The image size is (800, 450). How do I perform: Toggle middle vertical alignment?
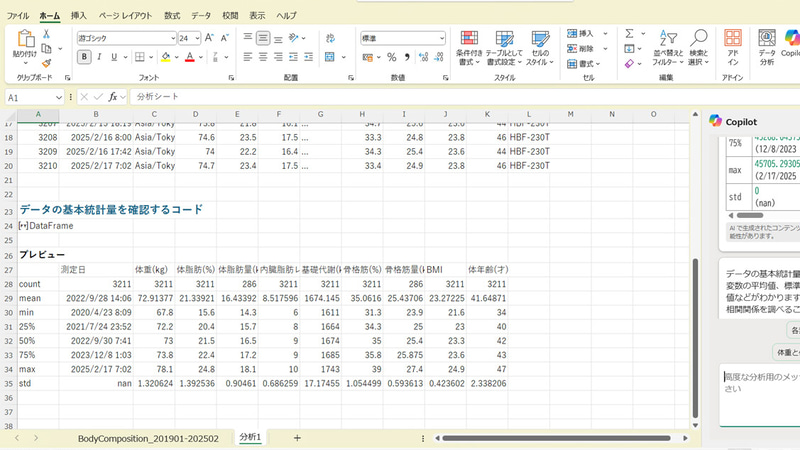tap(263, 38)
